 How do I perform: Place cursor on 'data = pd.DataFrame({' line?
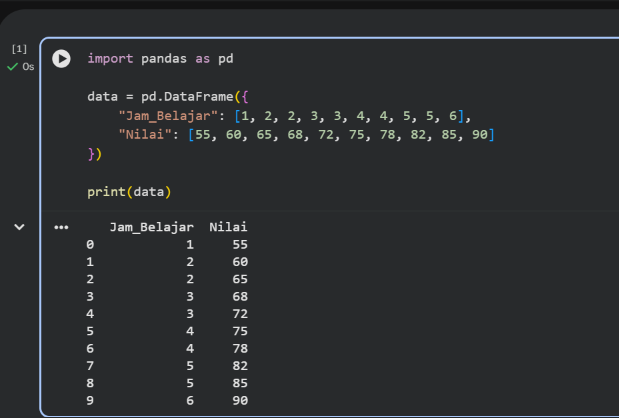pos(168,97)
